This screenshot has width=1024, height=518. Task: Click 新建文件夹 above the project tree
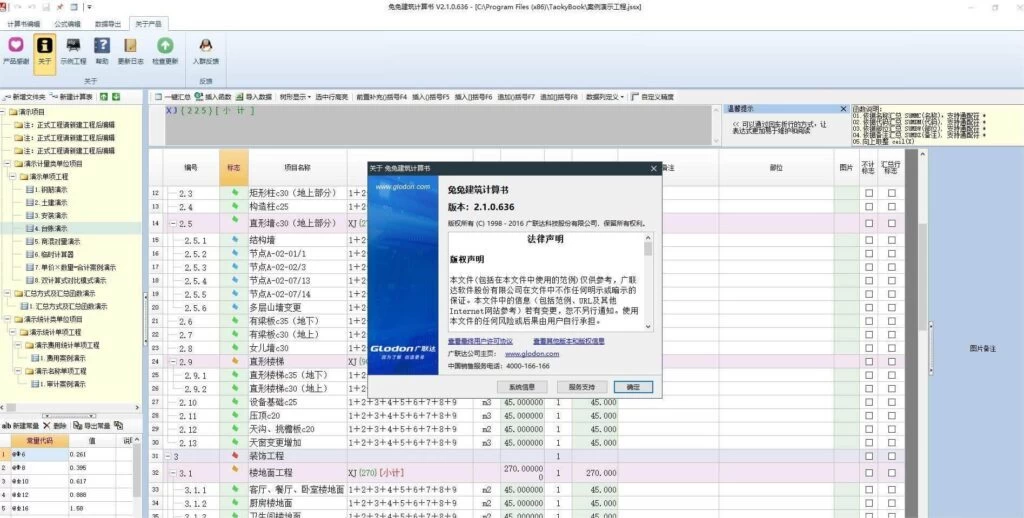click(x=26, y=97)
